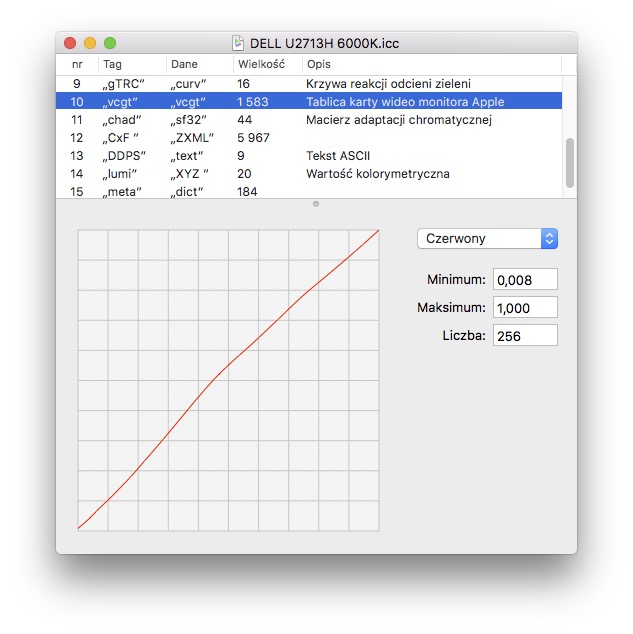
Task: Click the '1 583' size value
Action: pyautogui.click(x=253, y=102)
